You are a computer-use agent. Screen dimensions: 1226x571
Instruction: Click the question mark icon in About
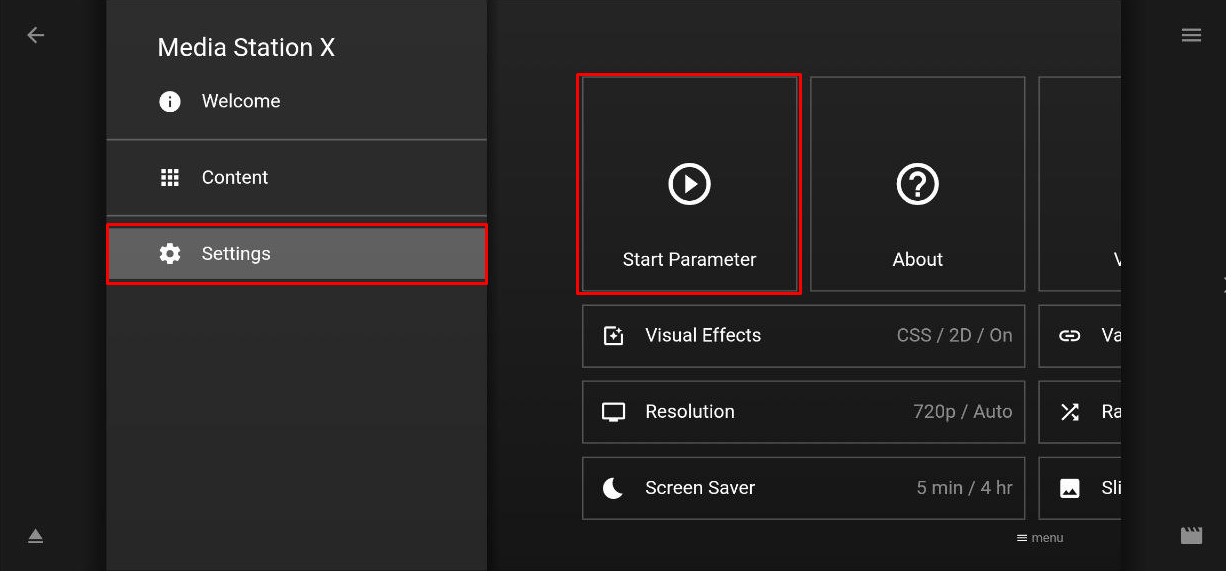pos(917,184)
